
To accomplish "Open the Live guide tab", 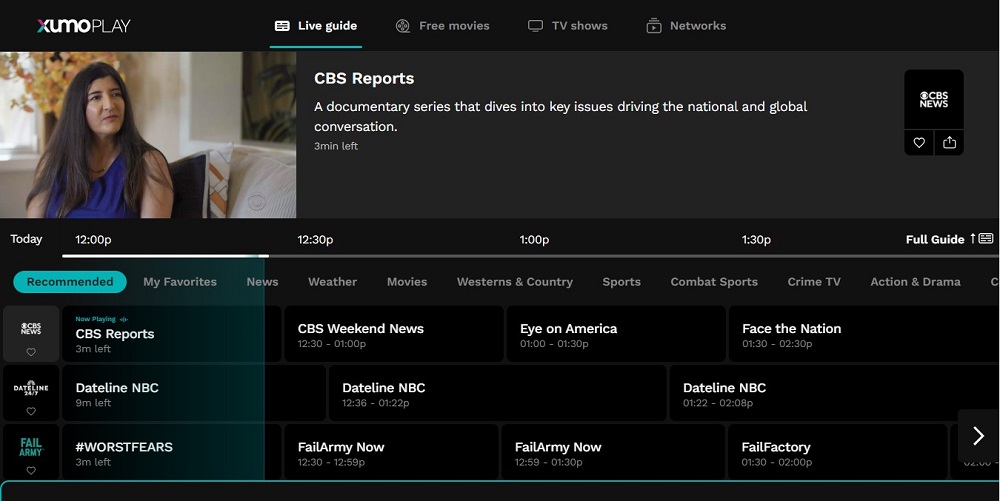I will [x=316, y=26].
